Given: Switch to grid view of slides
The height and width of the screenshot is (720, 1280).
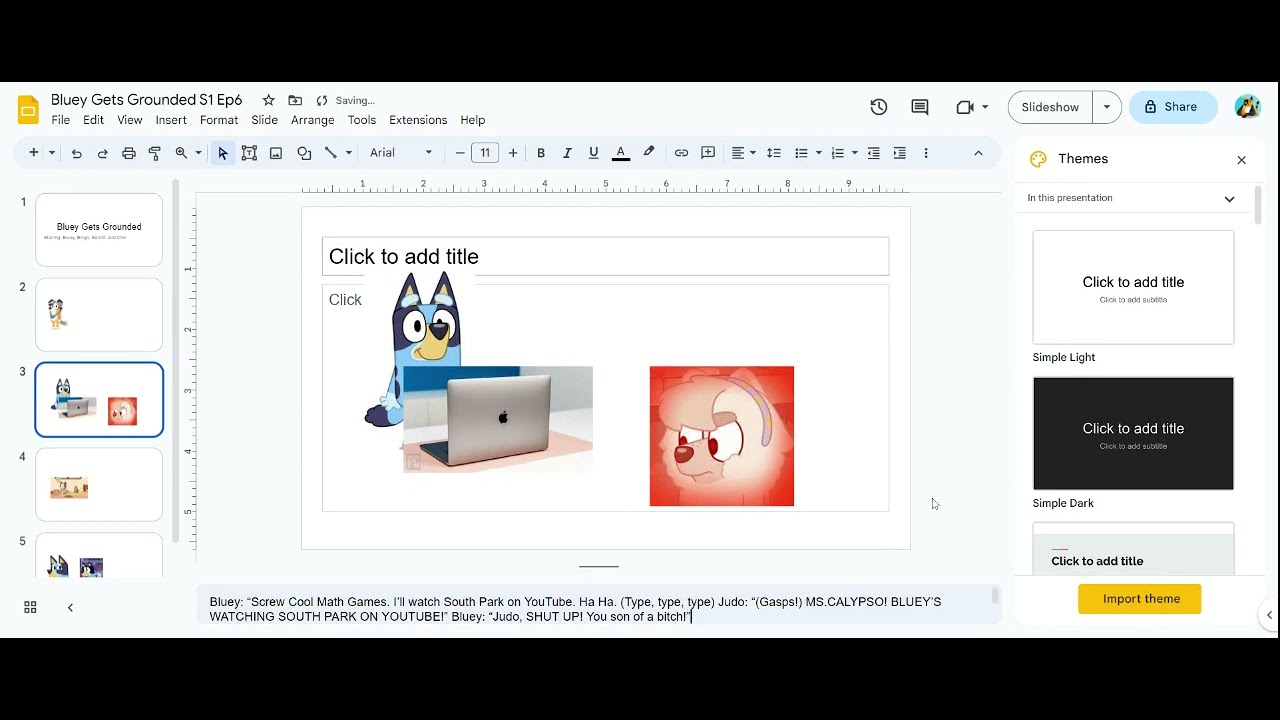Looking at the screenshot, I should pyautogui.click(x=30, y=607).
